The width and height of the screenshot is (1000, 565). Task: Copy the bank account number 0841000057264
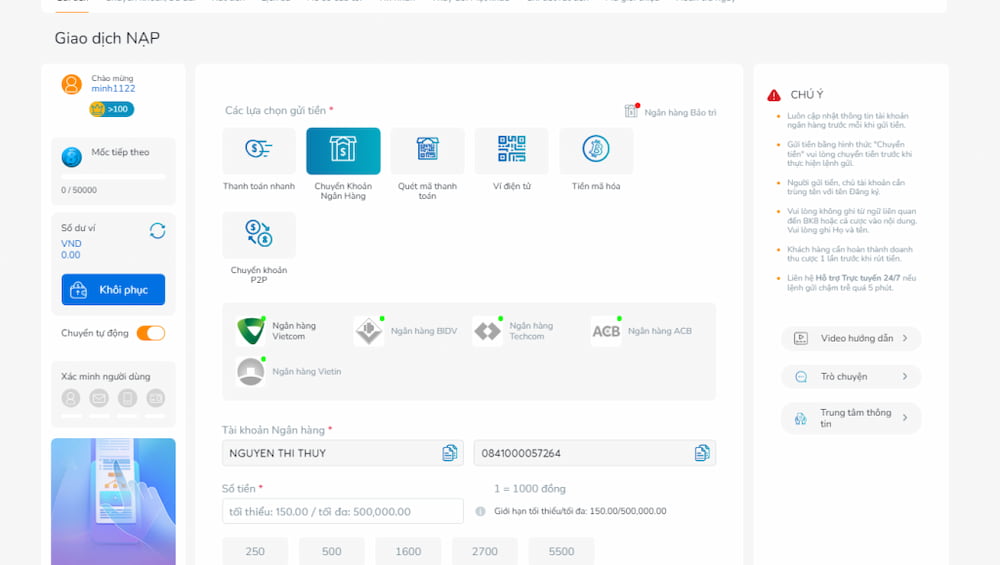[x=702, y=453]
